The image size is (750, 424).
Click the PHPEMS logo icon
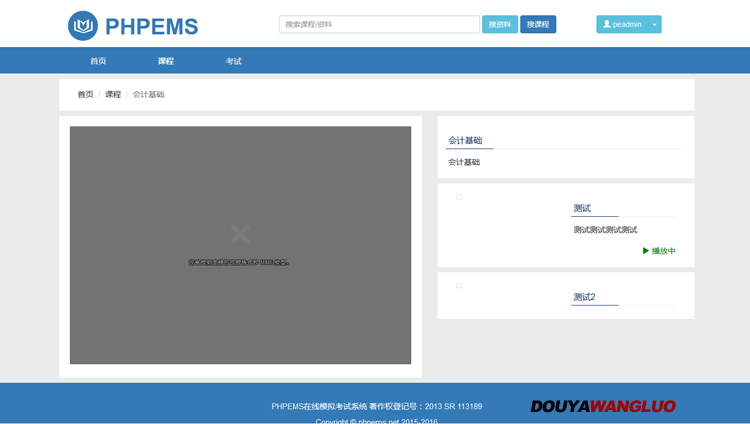[x=83, y=26]
